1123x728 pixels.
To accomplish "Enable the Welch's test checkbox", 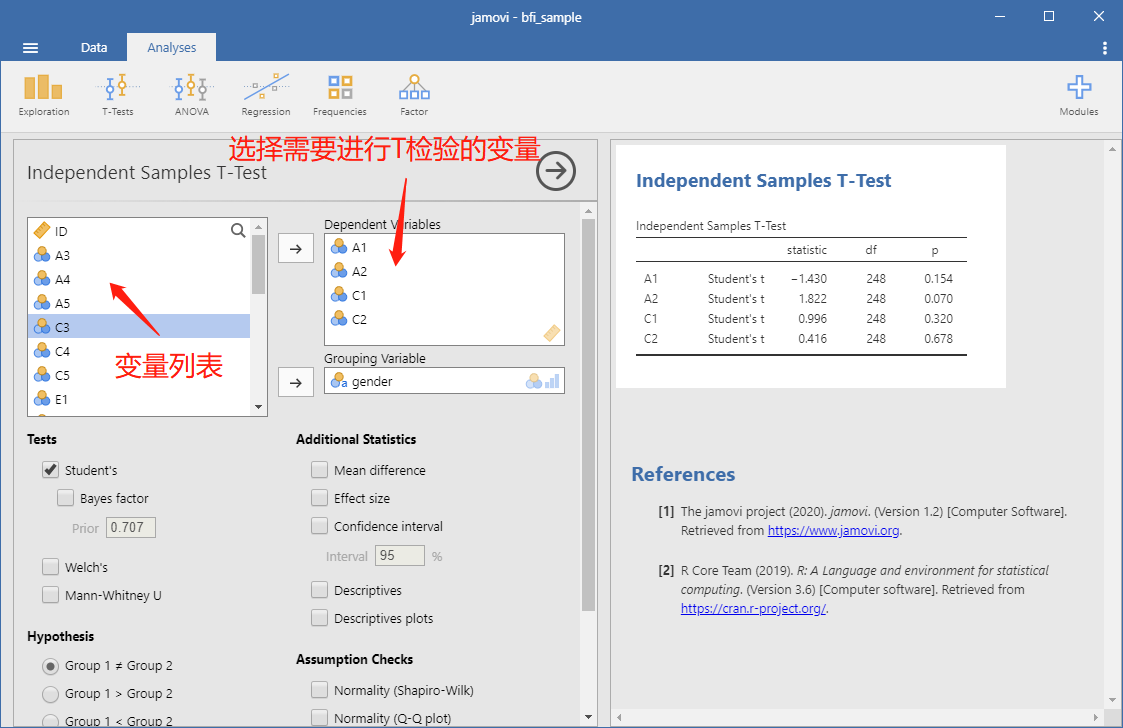I will click(x=50, y=567).
